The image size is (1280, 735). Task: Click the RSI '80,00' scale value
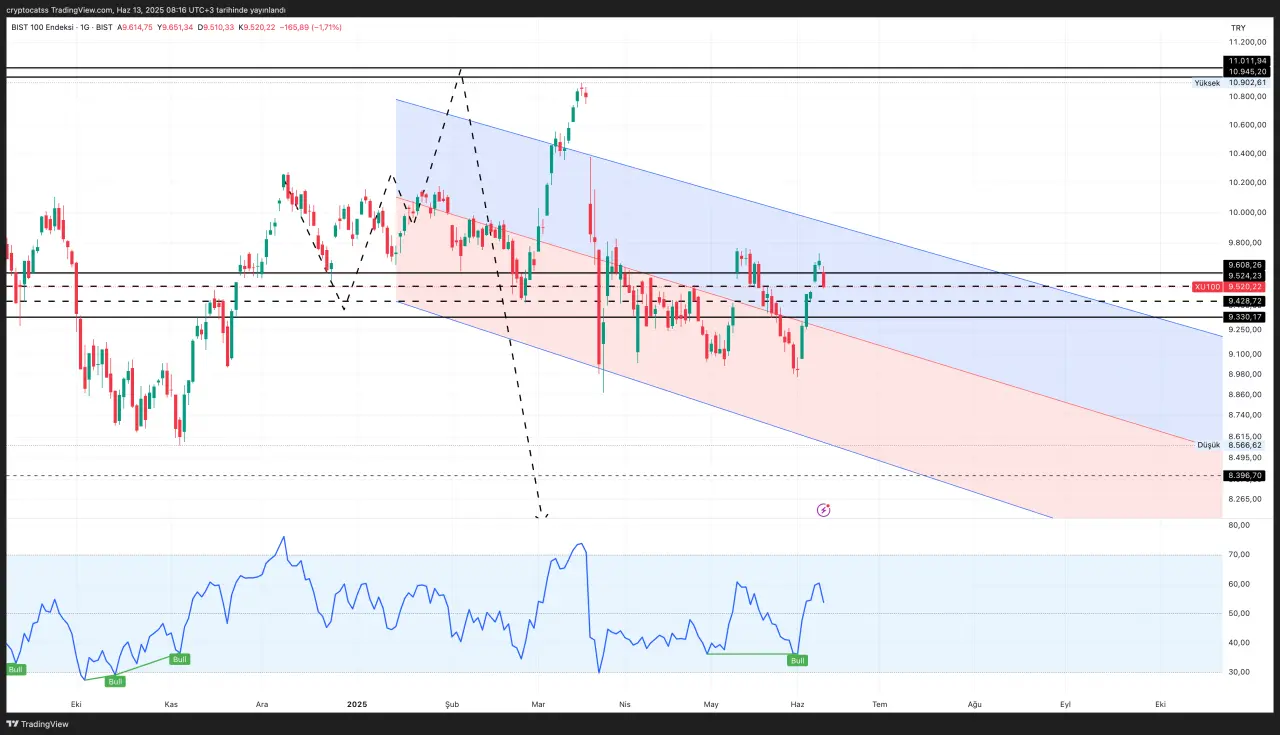[1239, 525]
